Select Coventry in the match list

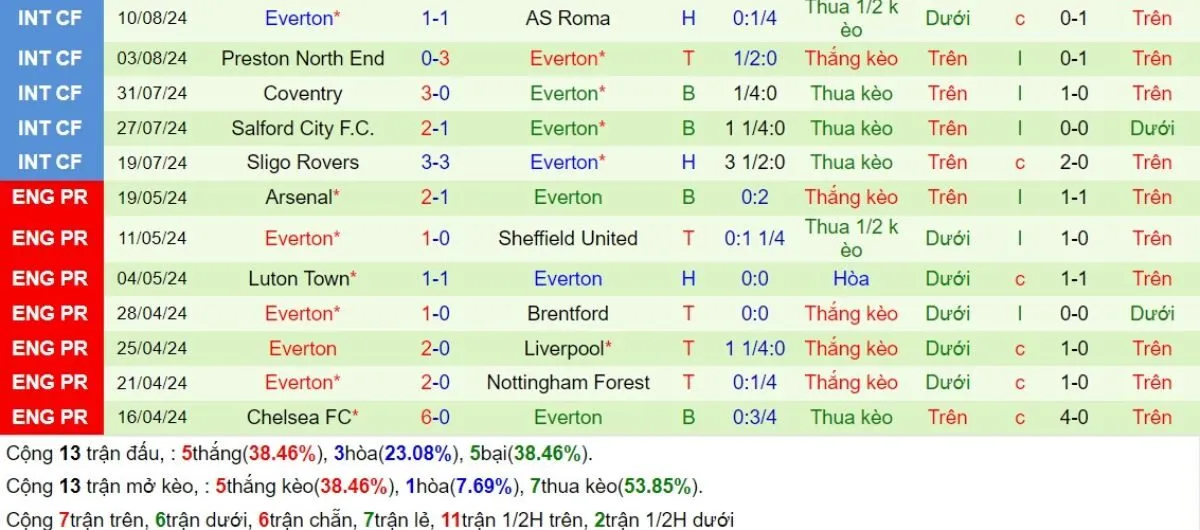click(302, 94)
